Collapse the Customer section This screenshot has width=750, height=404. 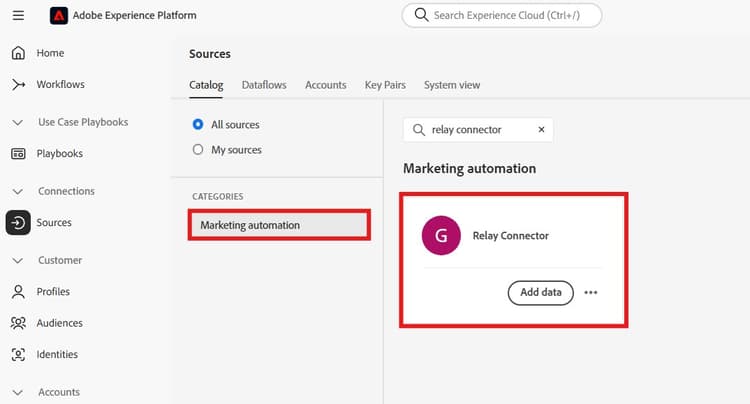(17, 260)
